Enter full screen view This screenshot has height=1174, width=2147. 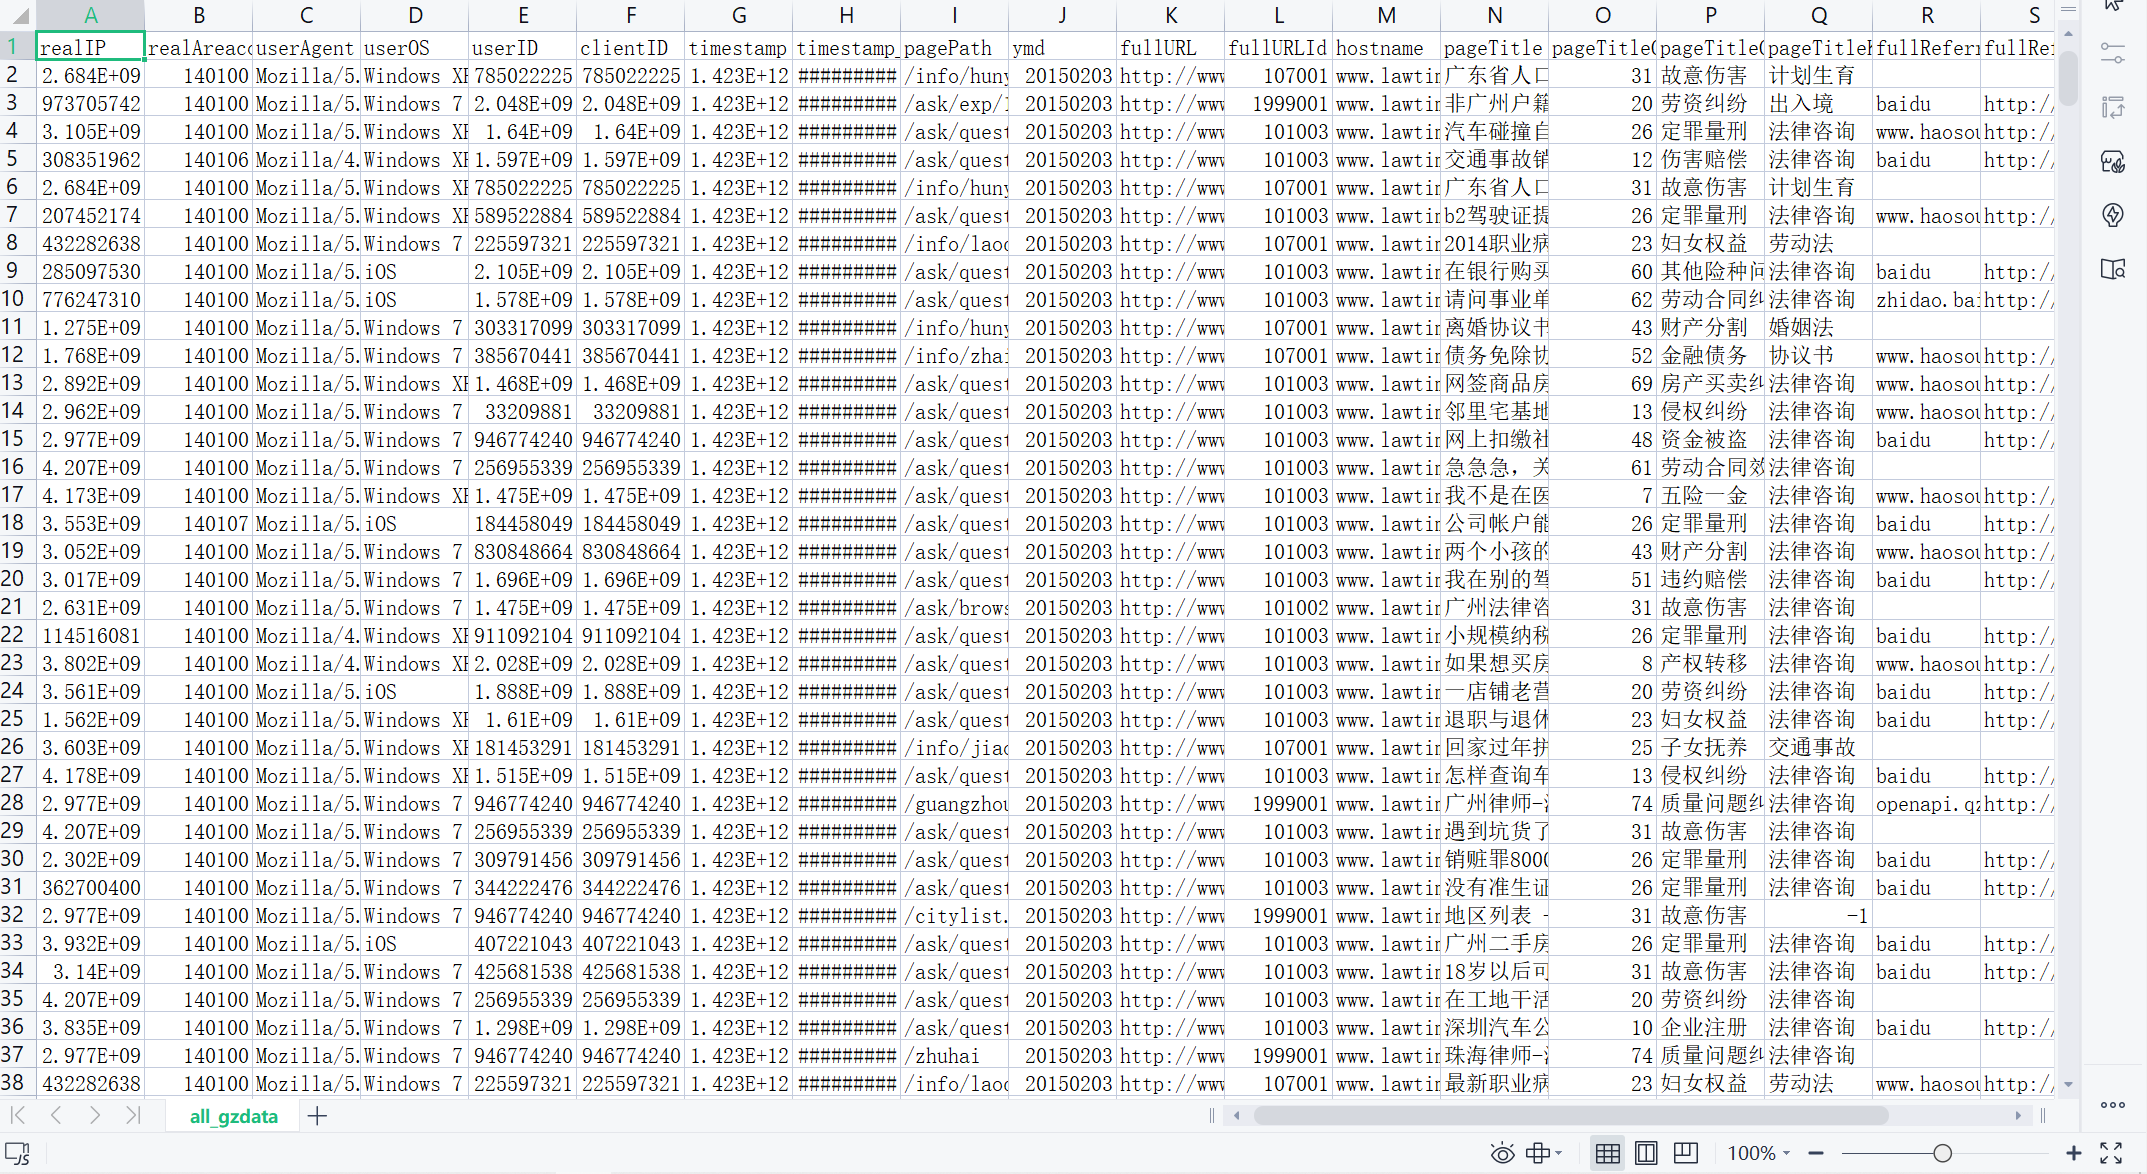coord(2111,1153)
